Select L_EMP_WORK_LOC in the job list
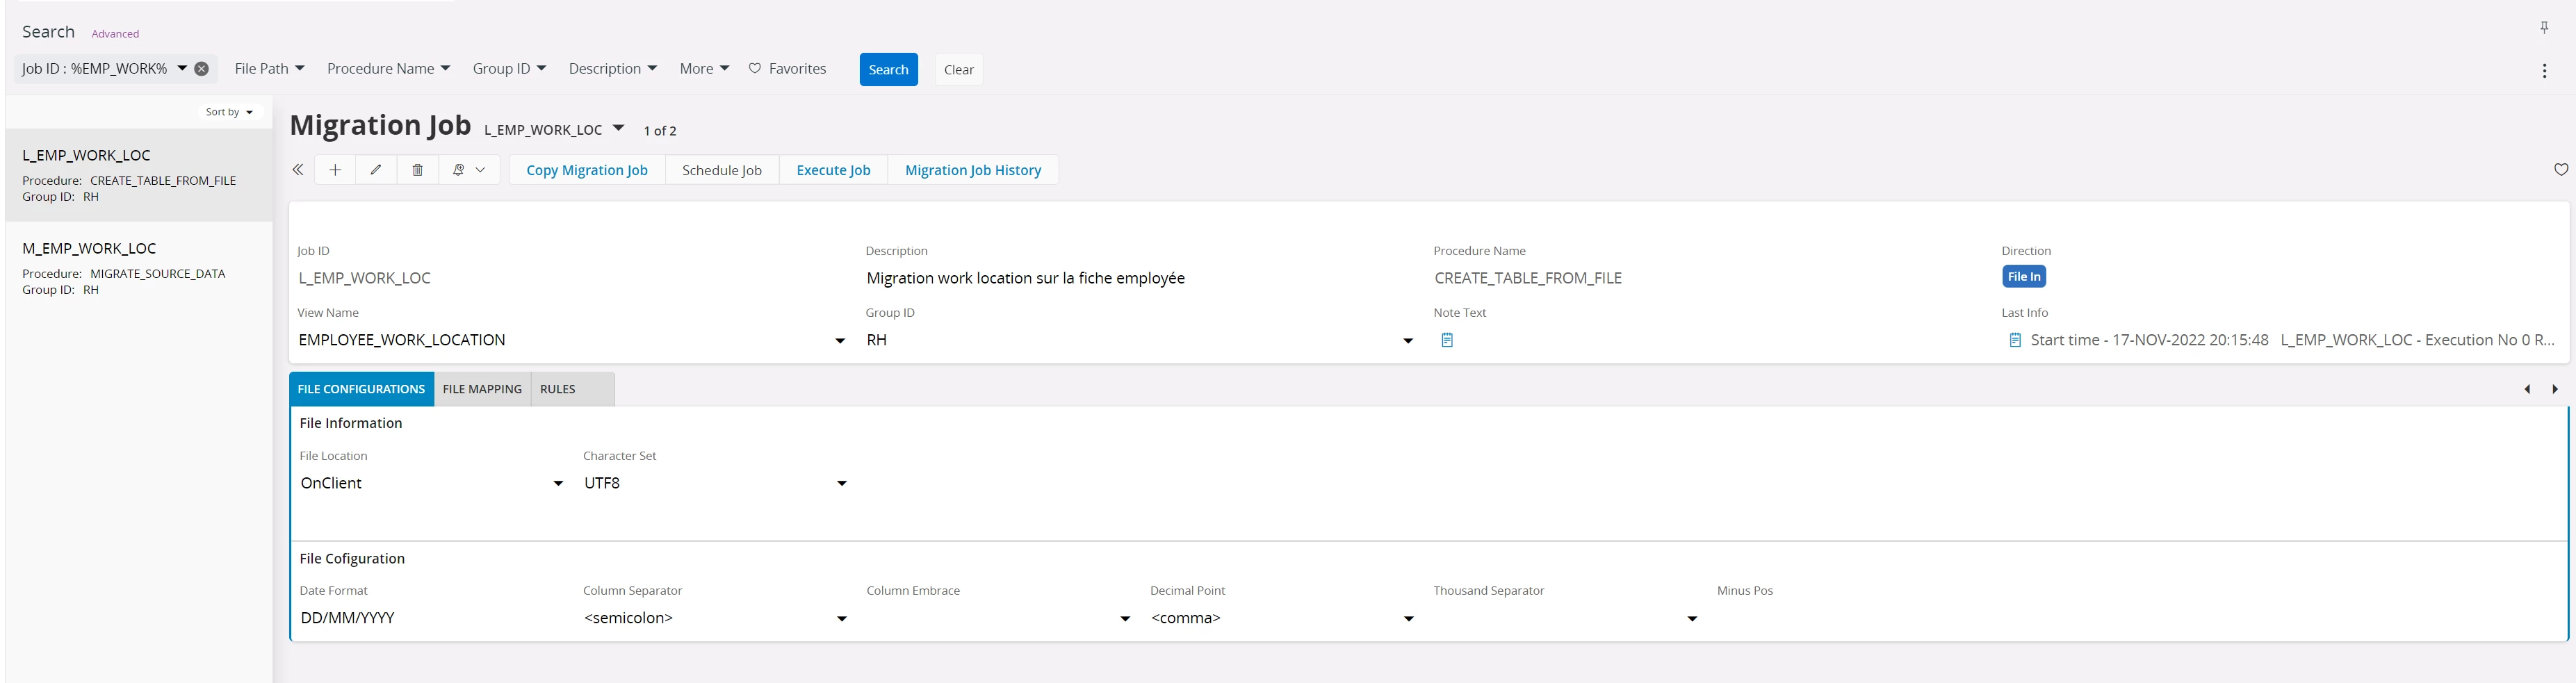This screenshot has height=683, width=2576. tap(139, 175)
